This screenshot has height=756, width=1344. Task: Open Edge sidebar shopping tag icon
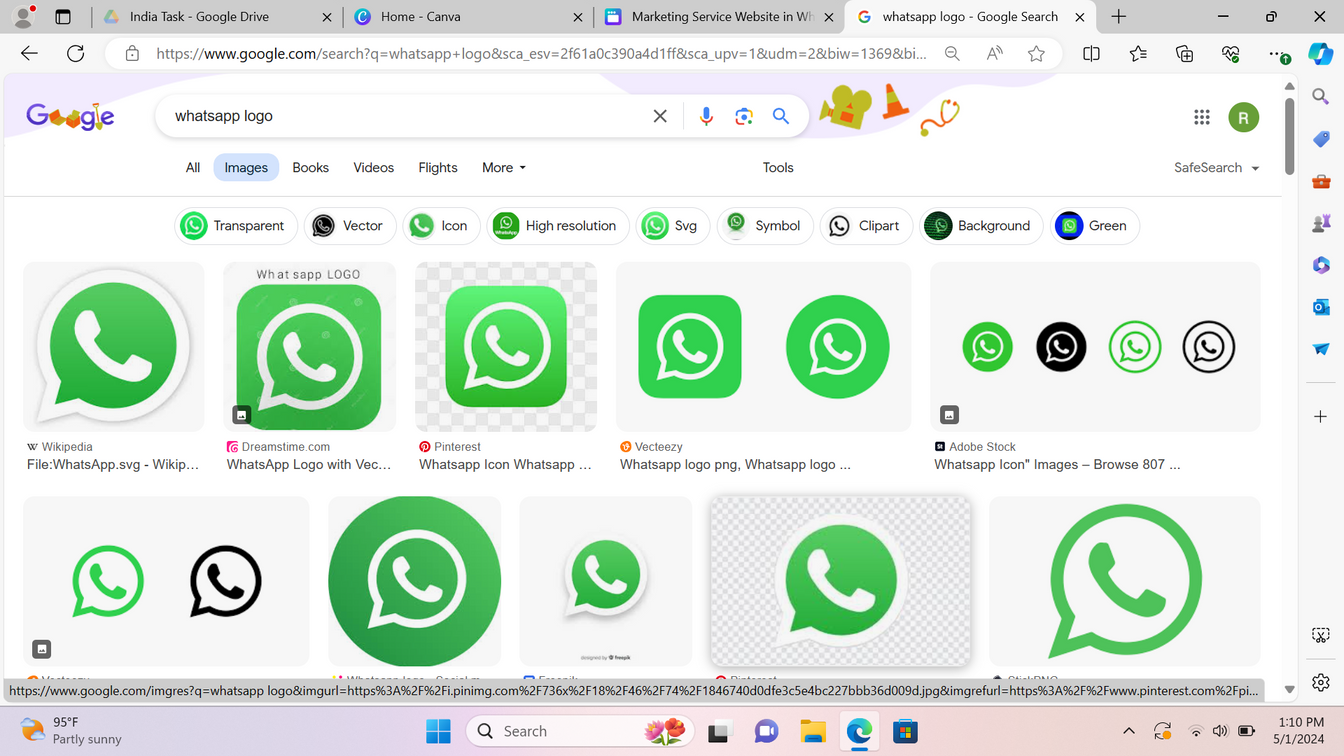pyautogui.click(x=1321, y=139)
